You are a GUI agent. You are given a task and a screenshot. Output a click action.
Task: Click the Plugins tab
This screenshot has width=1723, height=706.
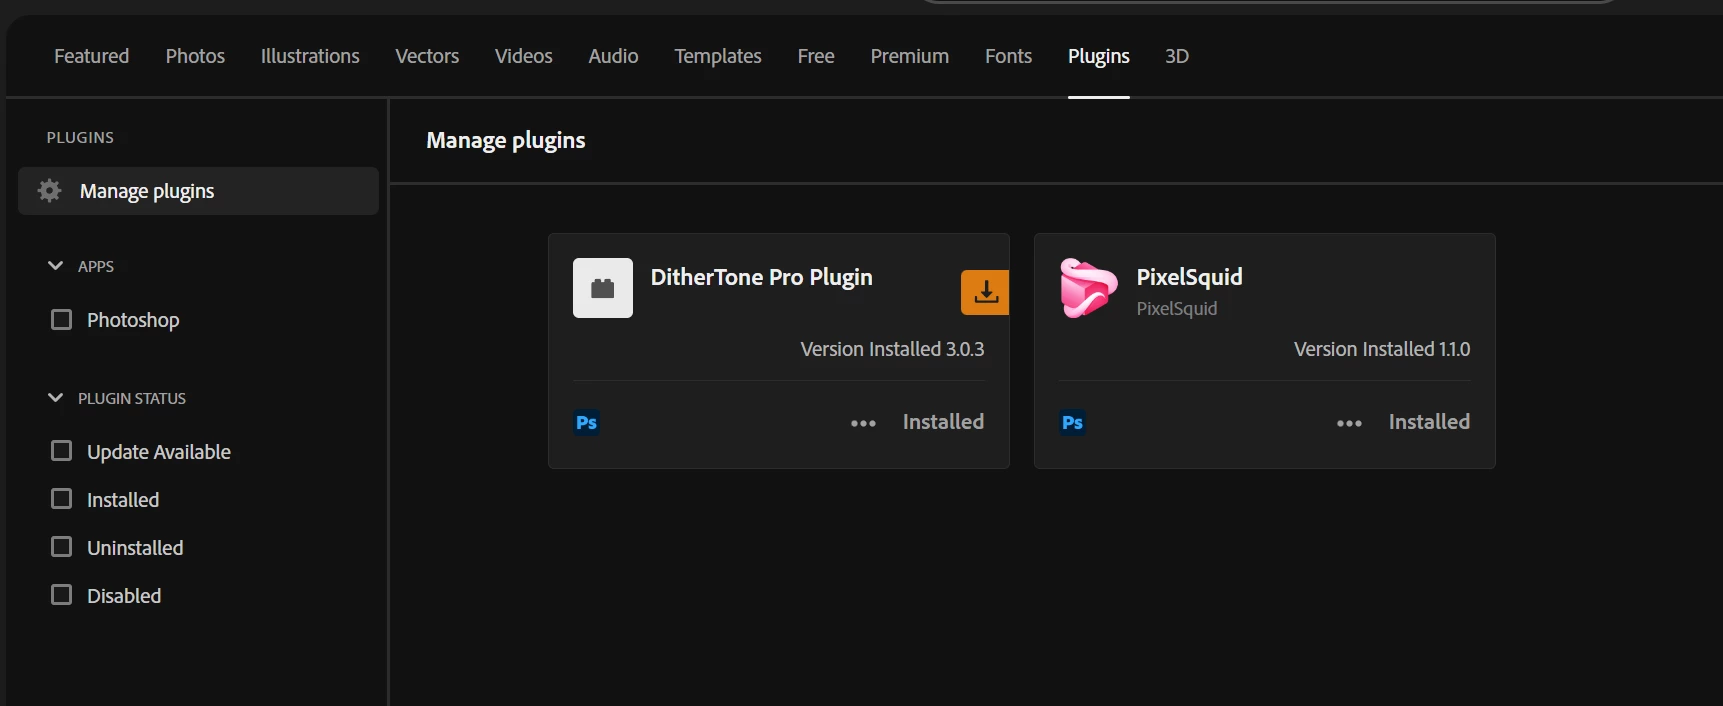1099,56
